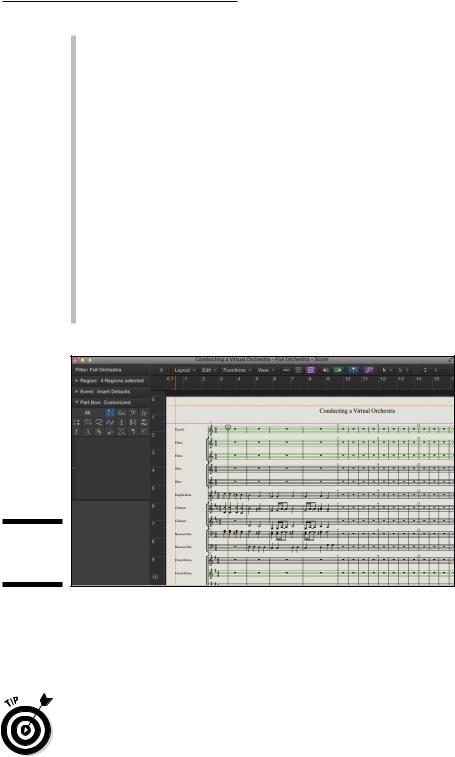Click the window fullscreen arrows icon
This screenshot has width=455, height=757.
tap(451, 360)
